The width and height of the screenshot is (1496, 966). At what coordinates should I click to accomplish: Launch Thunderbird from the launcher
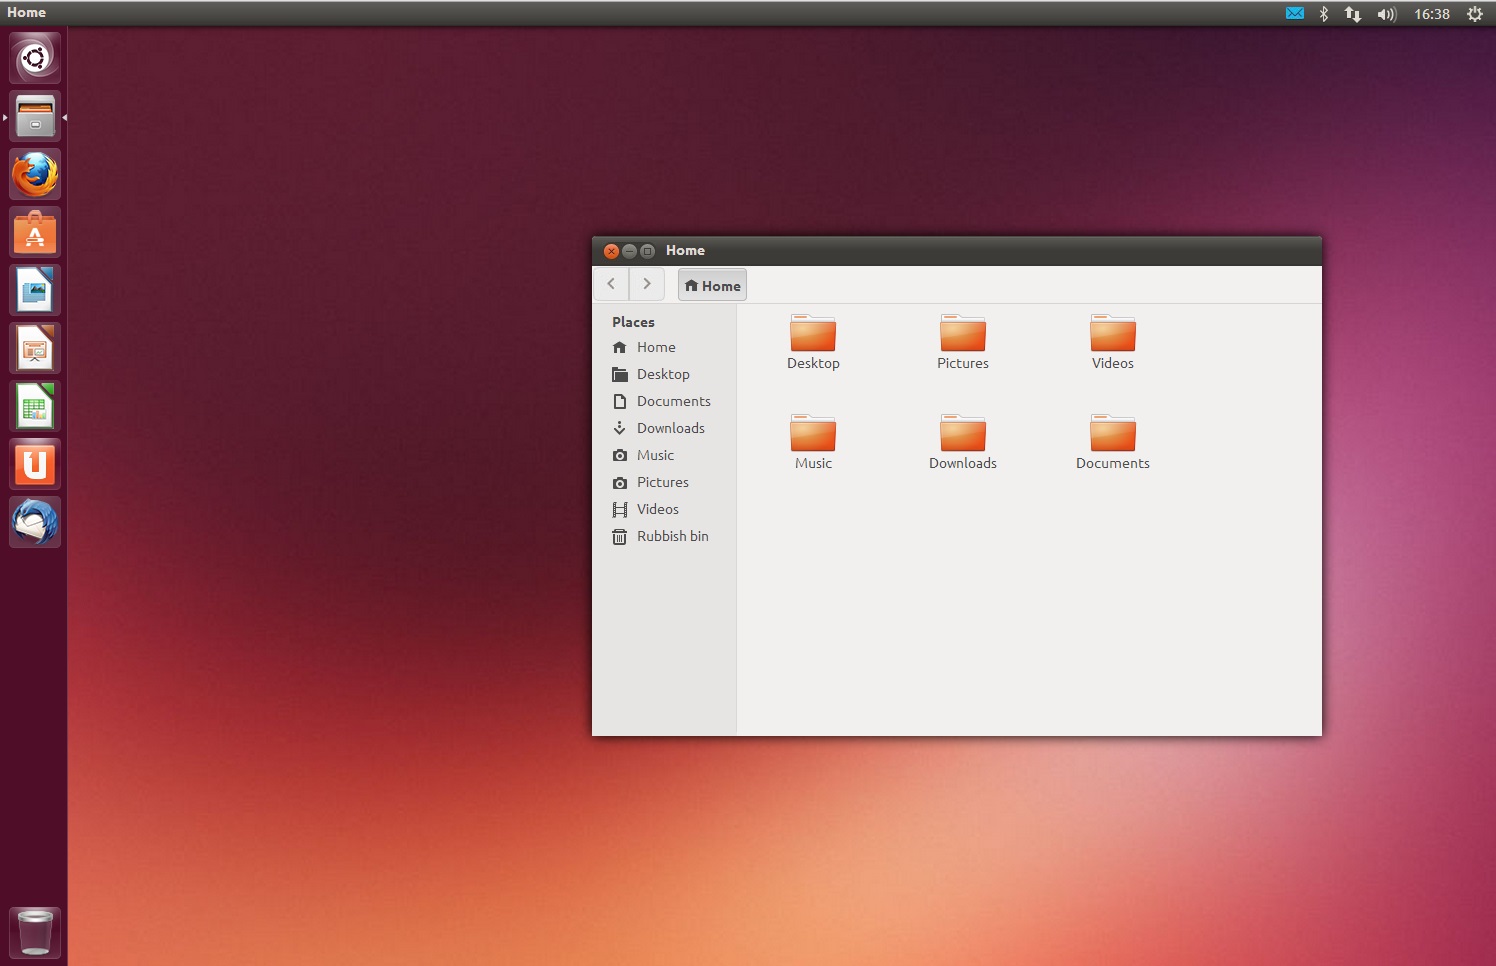[x=34, y=521]
